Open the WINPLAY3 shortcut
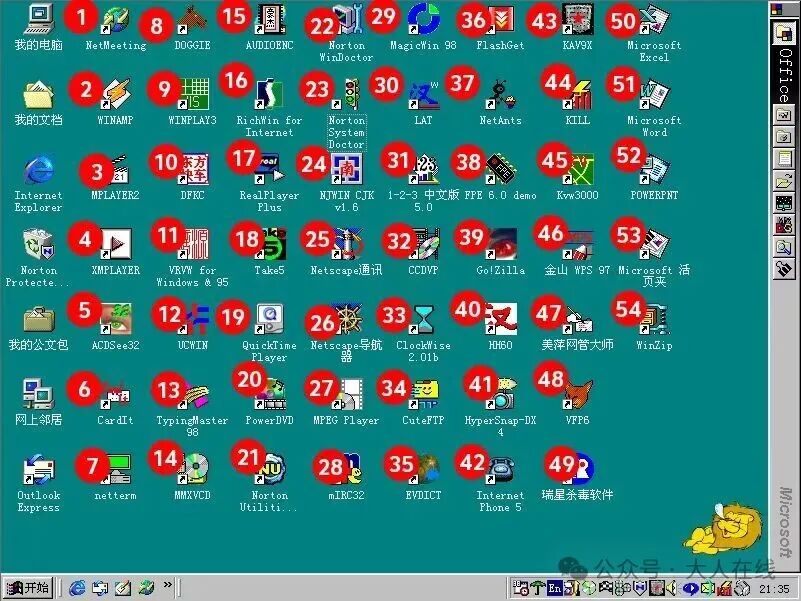 [193, 95]
